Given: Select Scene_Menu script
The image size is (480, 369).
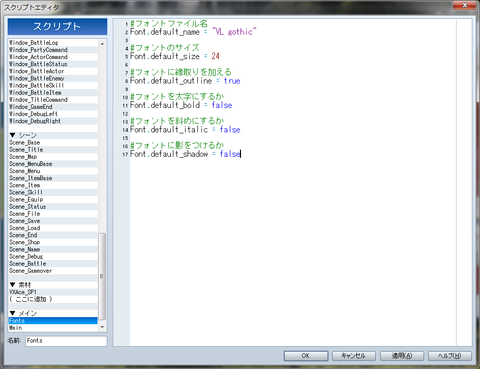Looking at the screenshot, I should [53, 171].
